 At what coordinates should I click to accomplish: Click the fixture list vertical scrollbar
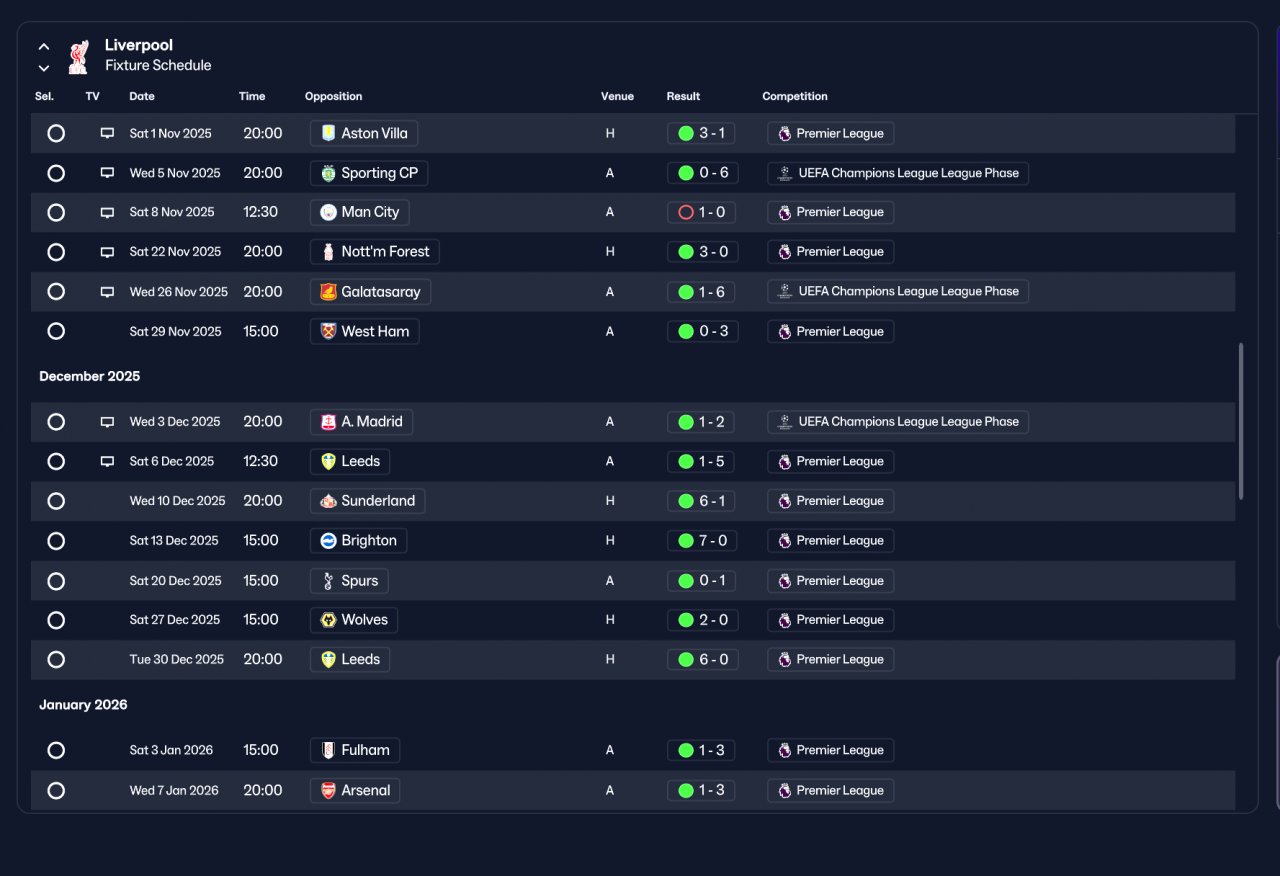[x=1241, y=422]
